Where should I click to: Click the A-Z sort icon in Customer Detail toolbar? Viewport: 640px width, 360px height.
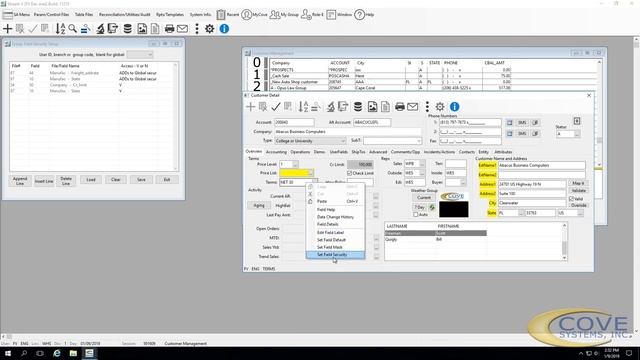[303, 107]
